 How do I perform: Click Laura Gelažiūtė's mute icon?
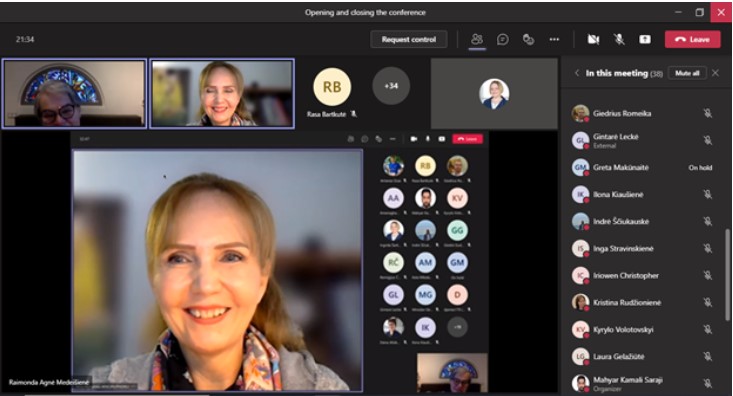tap(708, 356)
